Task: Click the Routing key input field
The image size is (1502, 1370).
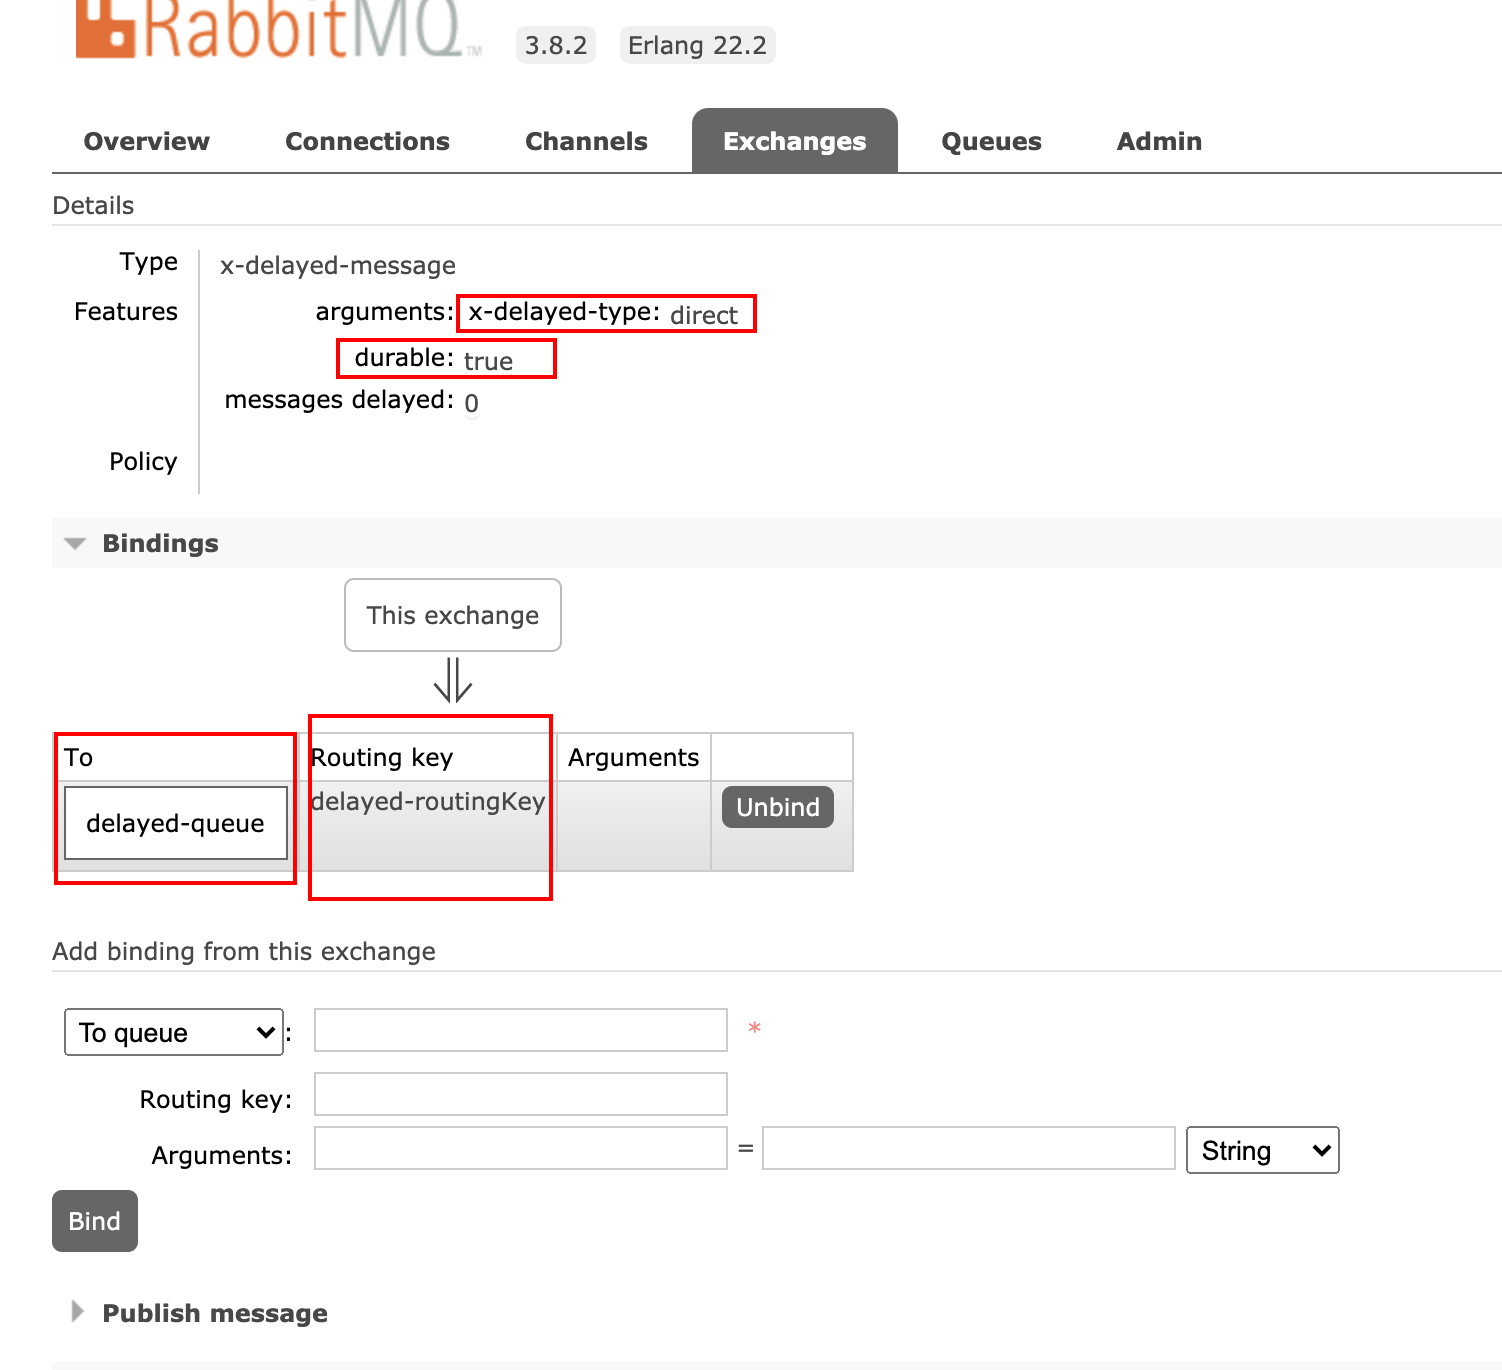Action: click(x=520, y=1094)
